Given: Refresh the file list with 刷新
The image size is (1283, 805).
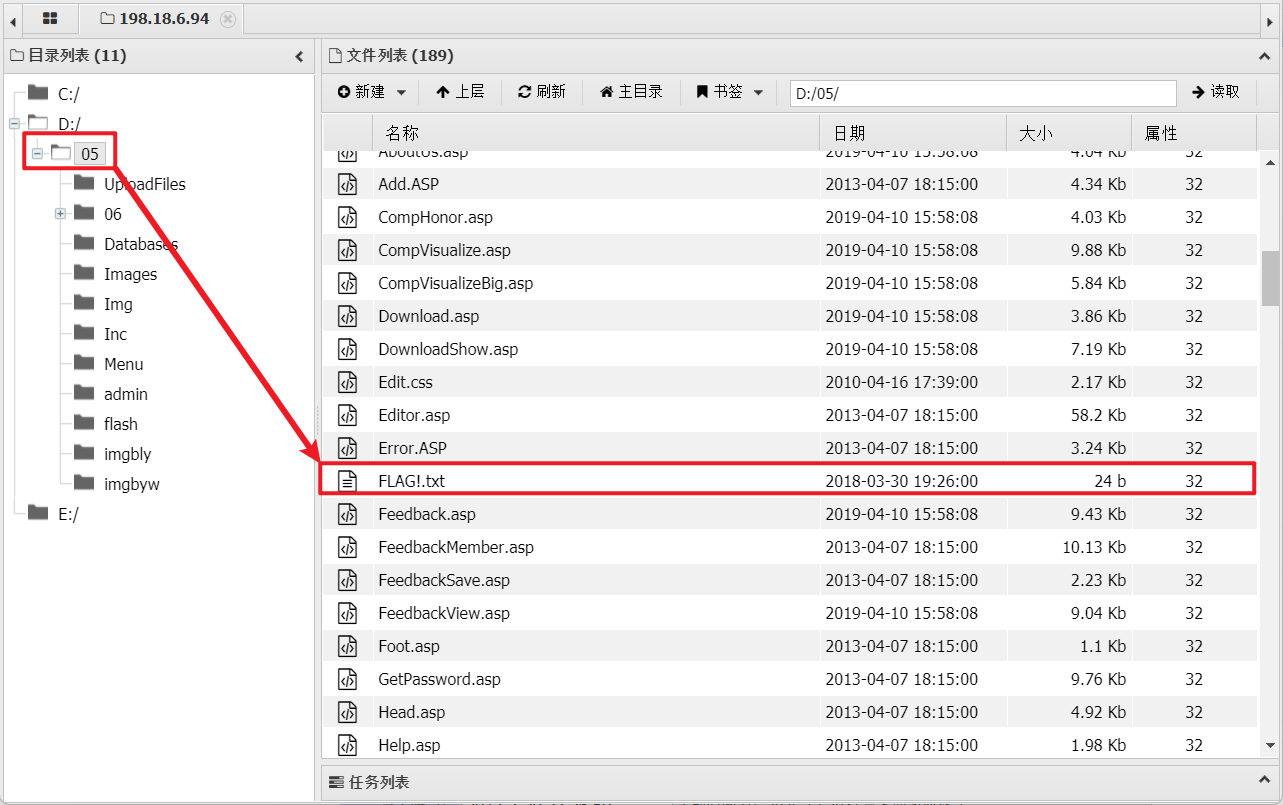Looking at the screenshot, I should (542, 92).
